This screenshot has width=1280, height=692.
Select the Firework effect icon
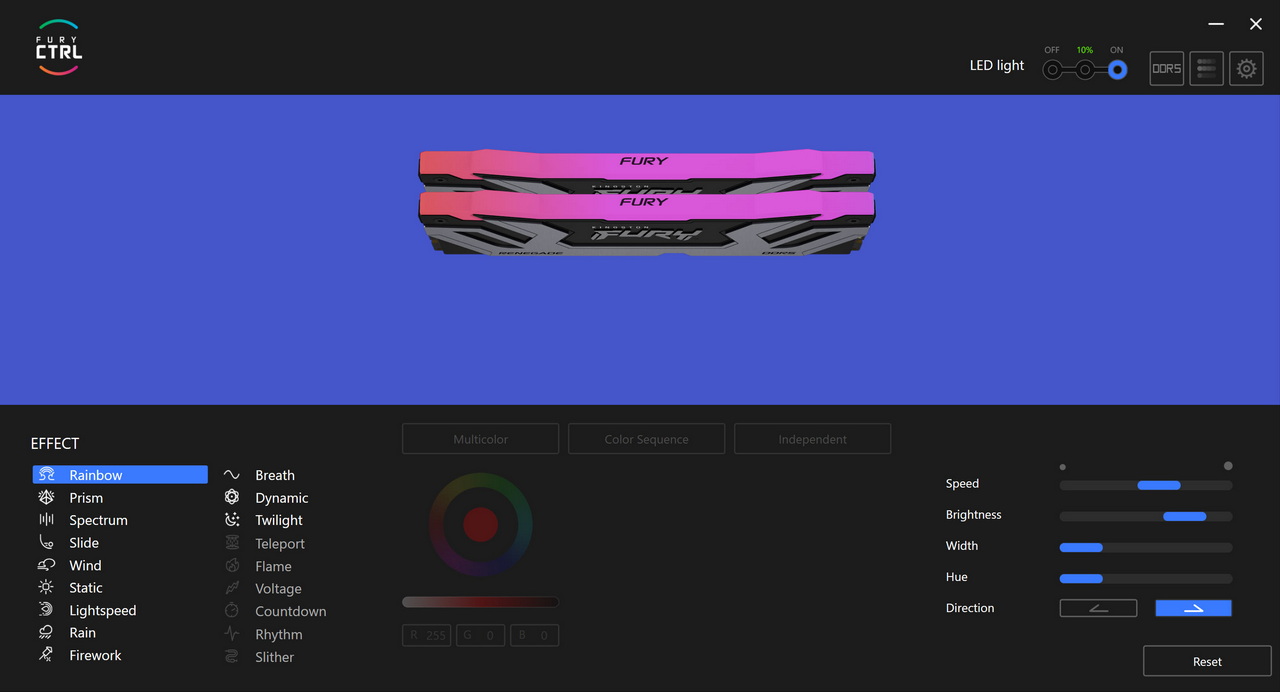coord(46,655)
